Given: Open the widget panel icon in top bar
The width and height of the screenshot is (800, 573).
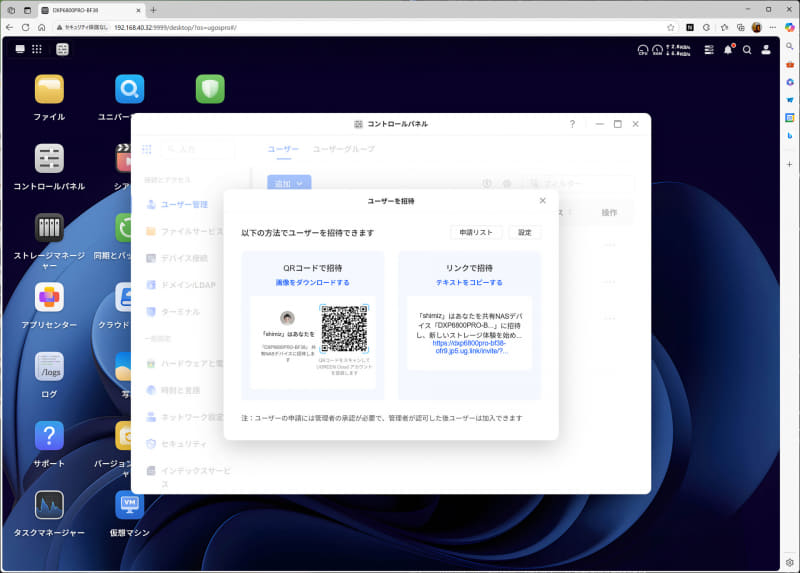Looking at the screenshot, I should pyautogui.click(x=62, y=49).
